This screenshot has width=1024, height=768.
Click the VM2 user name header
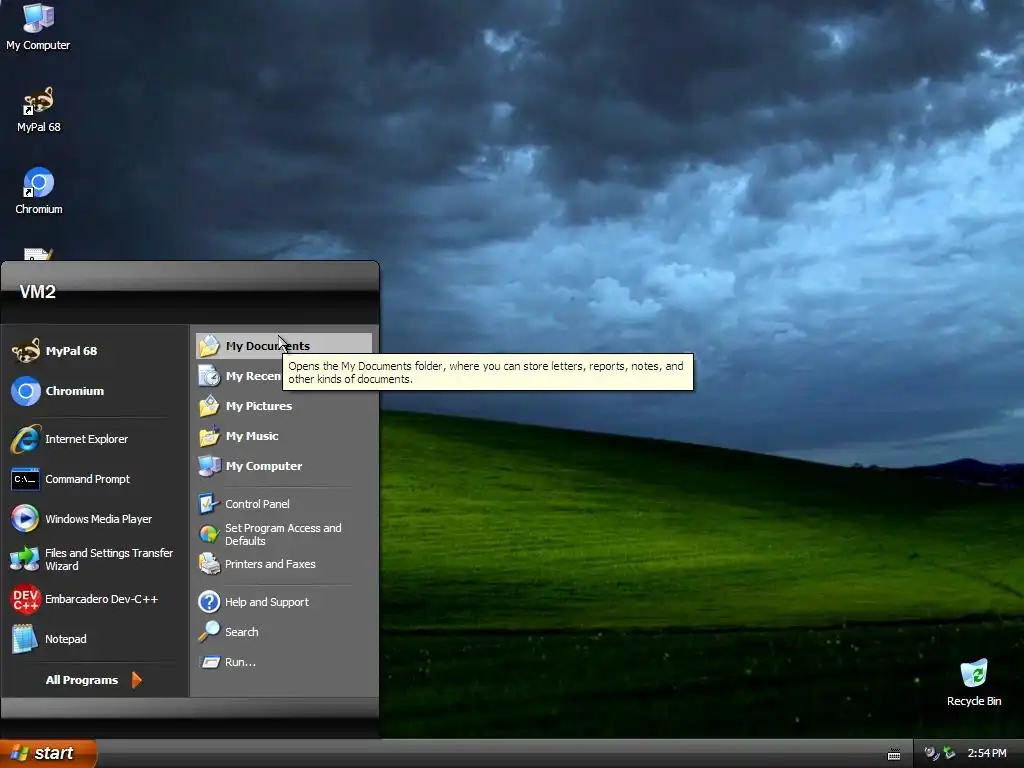click(37, 292)
